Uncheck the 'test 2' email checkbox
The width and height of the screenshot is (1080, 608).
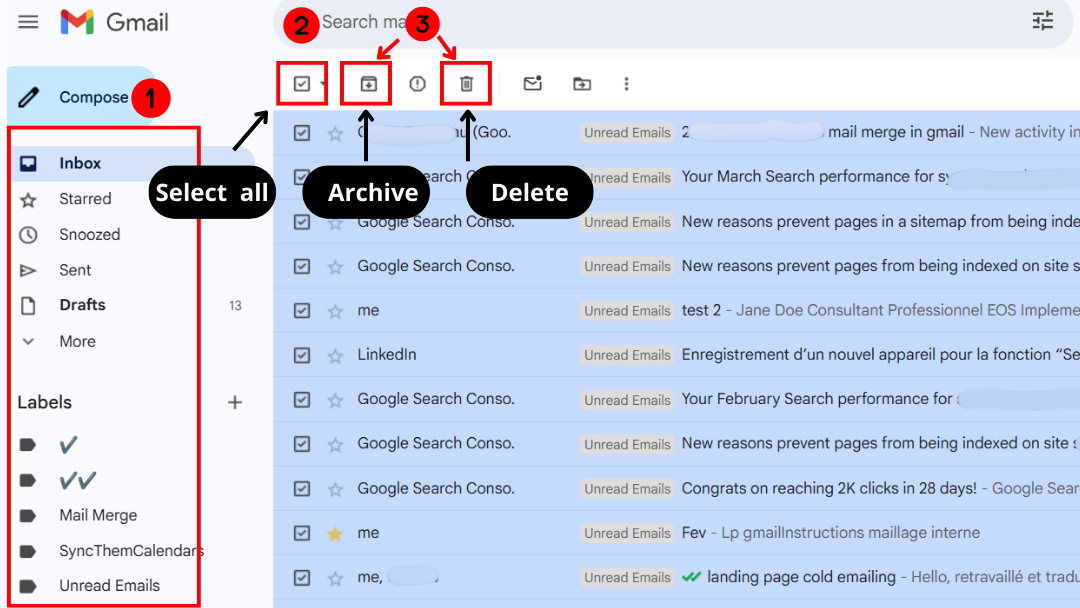pyautogui.click(x=302, y=311)
